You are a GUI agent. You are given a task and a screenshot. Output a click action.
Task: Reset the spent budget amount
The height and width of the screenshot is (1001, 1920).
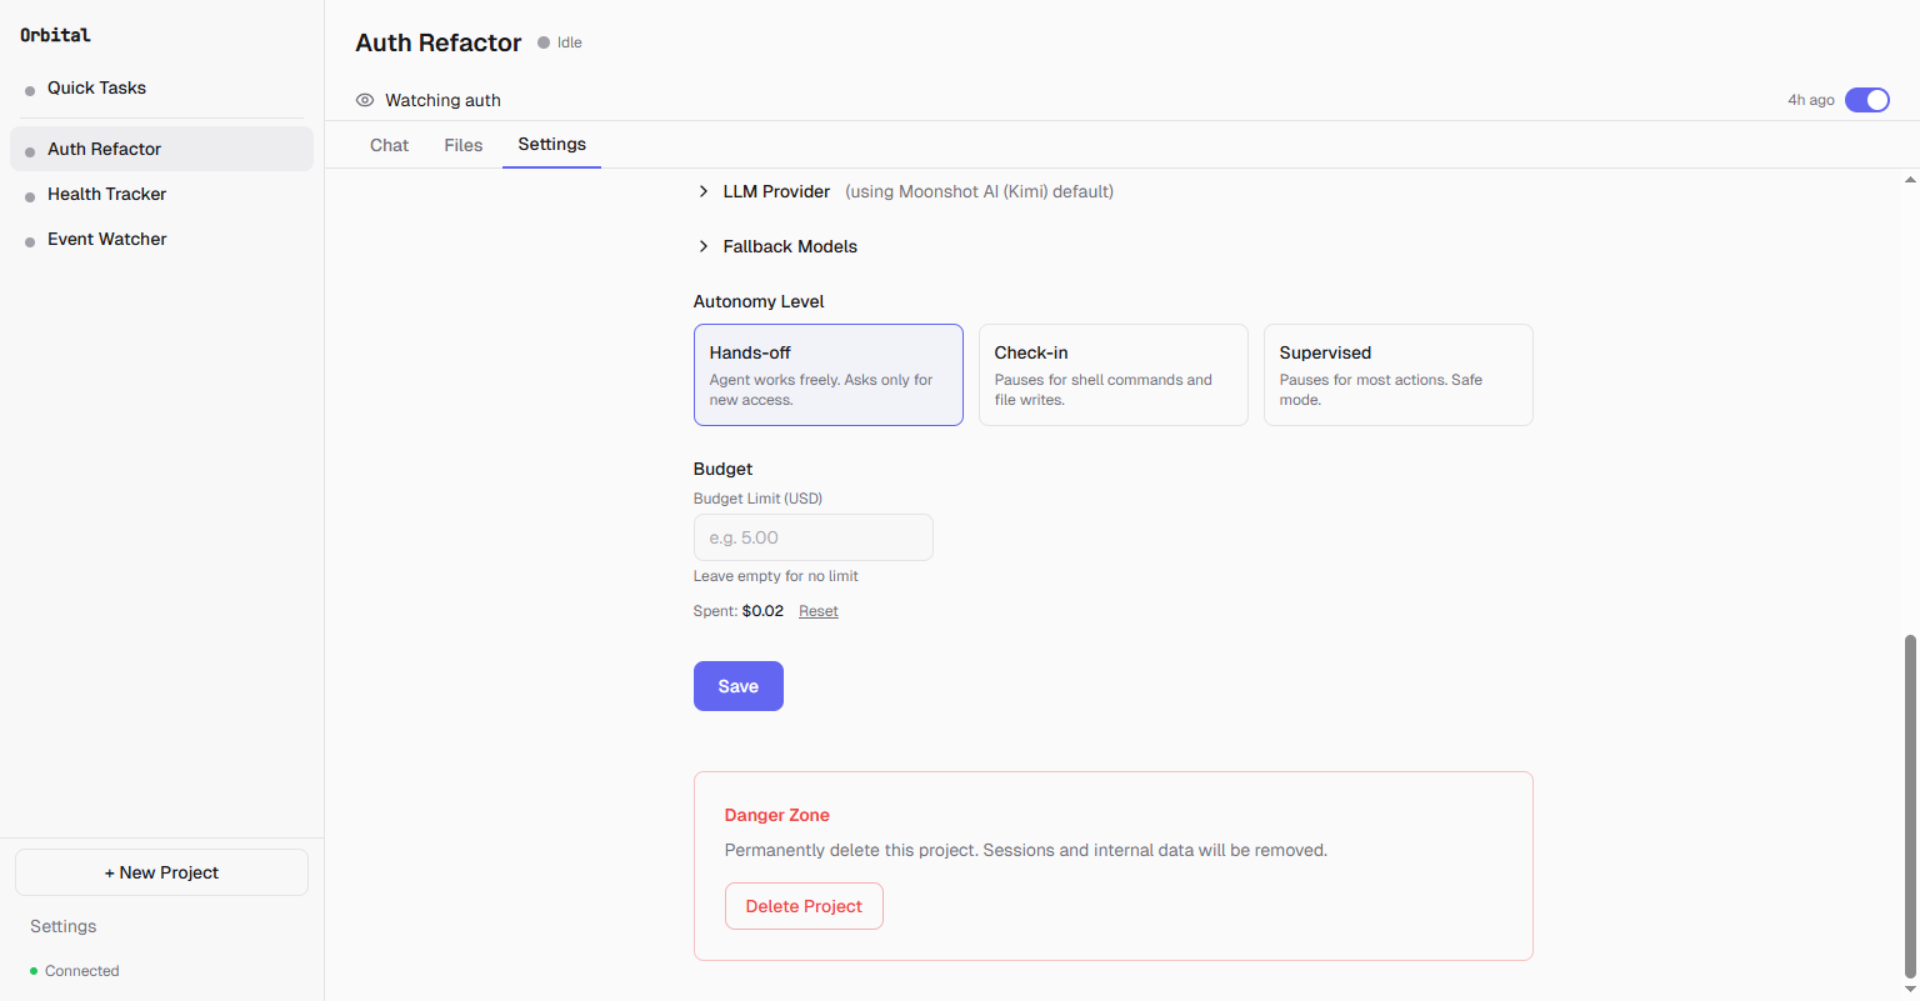[x=818, y=611]
